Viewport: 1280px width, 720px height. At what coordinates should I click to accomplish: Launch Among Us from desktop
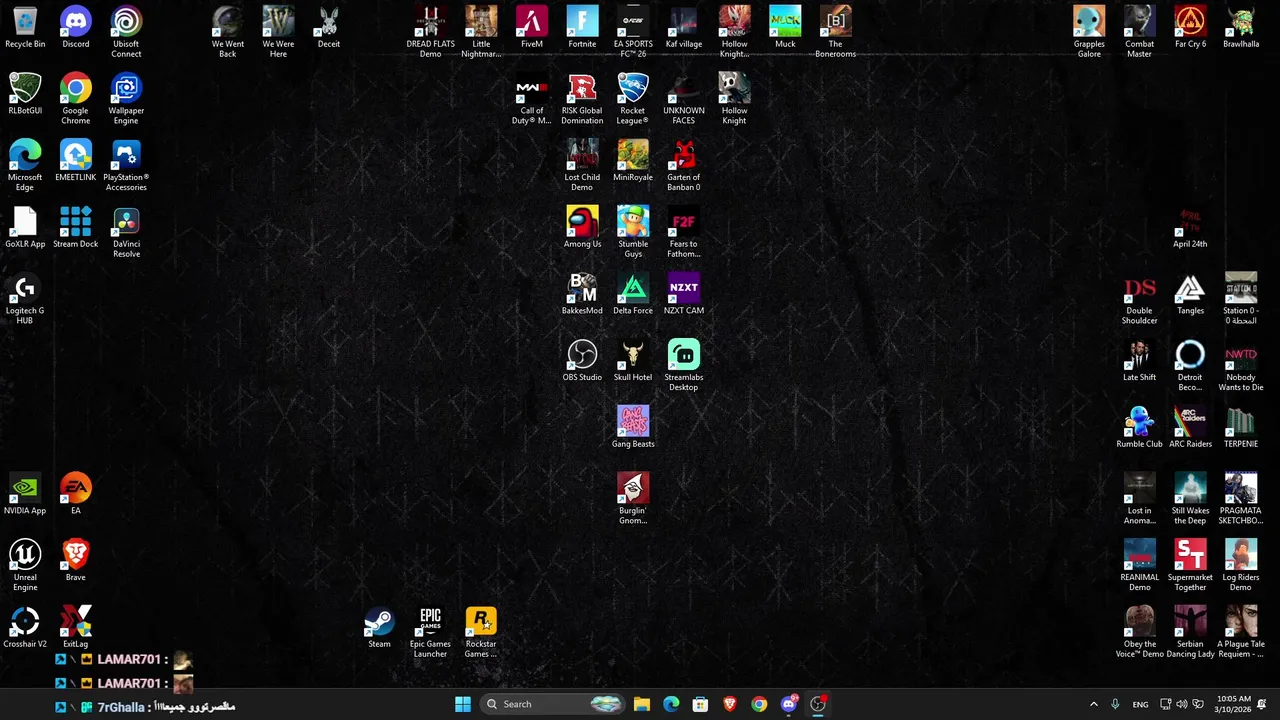pyautogui.click(x=582, y=227)
